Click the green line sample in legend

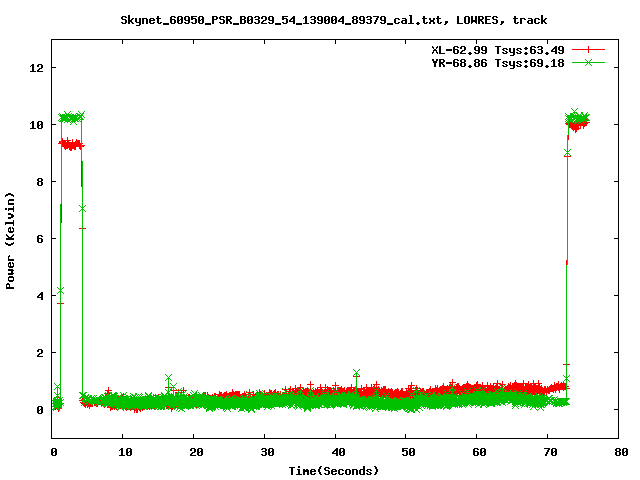point(590,62)
